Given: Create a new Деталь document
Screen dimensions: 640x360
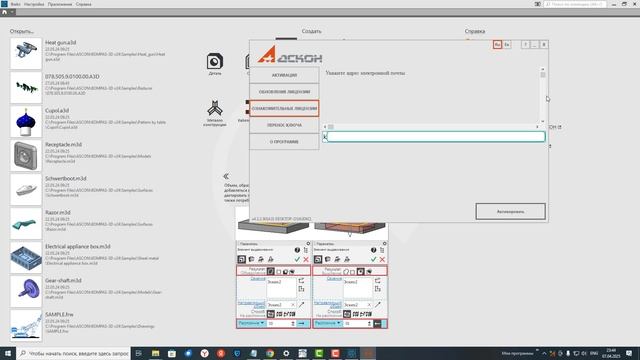Looking at the screenshot, I should (215, 64).
